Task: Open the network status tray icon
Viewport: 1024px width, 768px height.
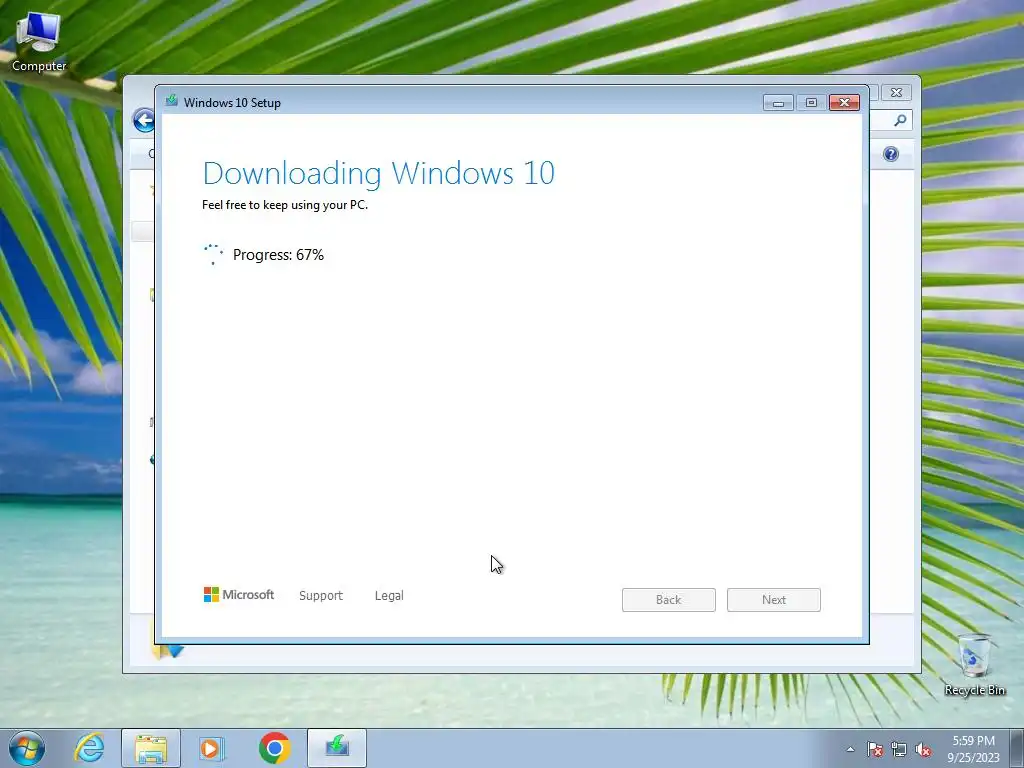Action: tap(899, 749)
